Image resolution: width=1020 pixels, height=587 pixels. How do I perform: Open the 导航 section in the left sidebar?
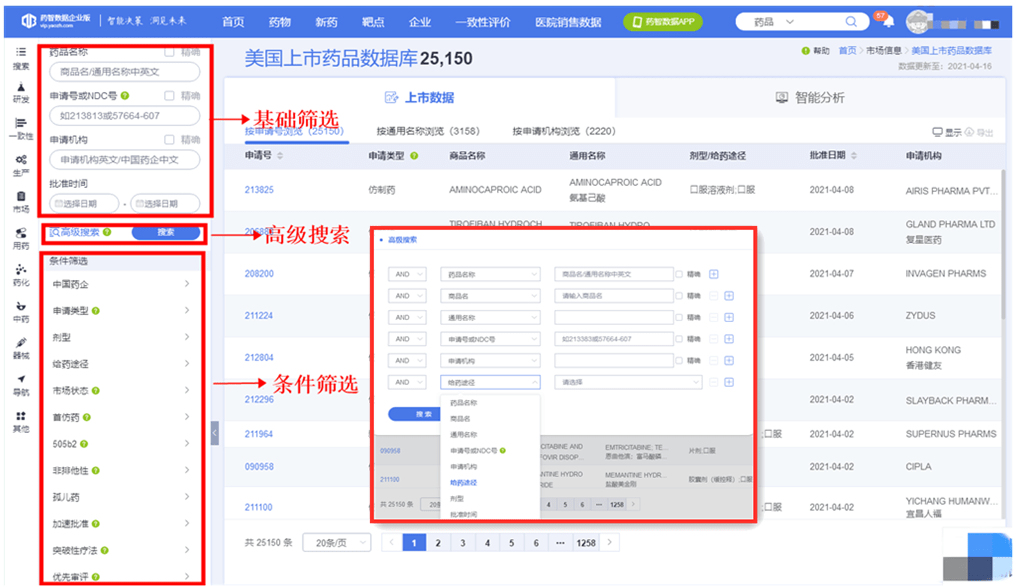21,385
